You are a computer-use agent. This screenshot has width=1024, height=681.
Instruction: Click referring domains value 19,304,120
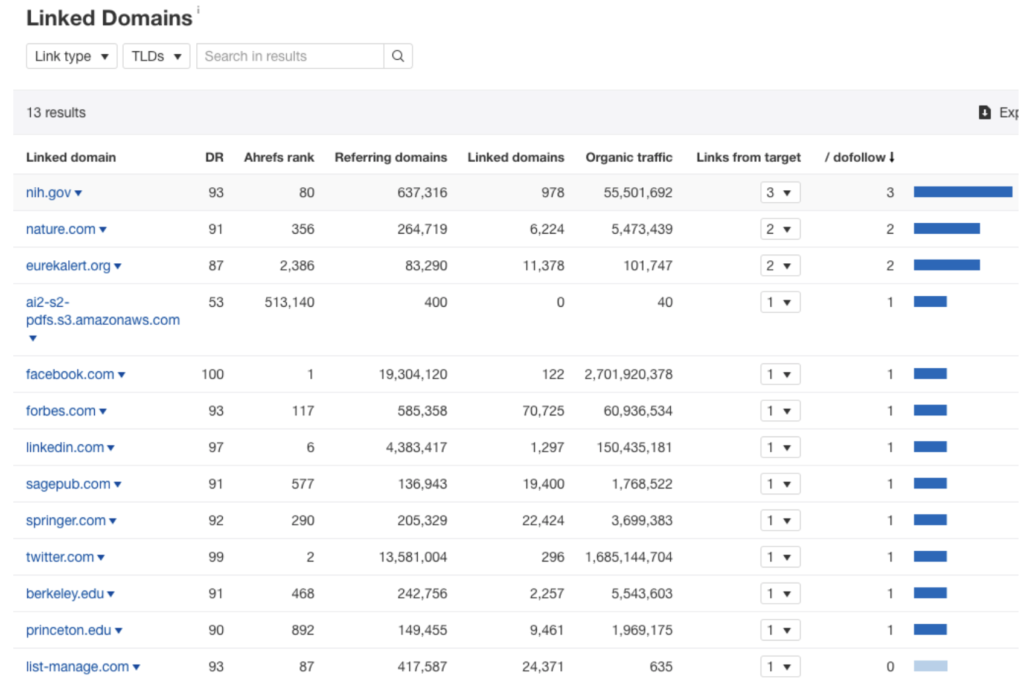[413, 374]
